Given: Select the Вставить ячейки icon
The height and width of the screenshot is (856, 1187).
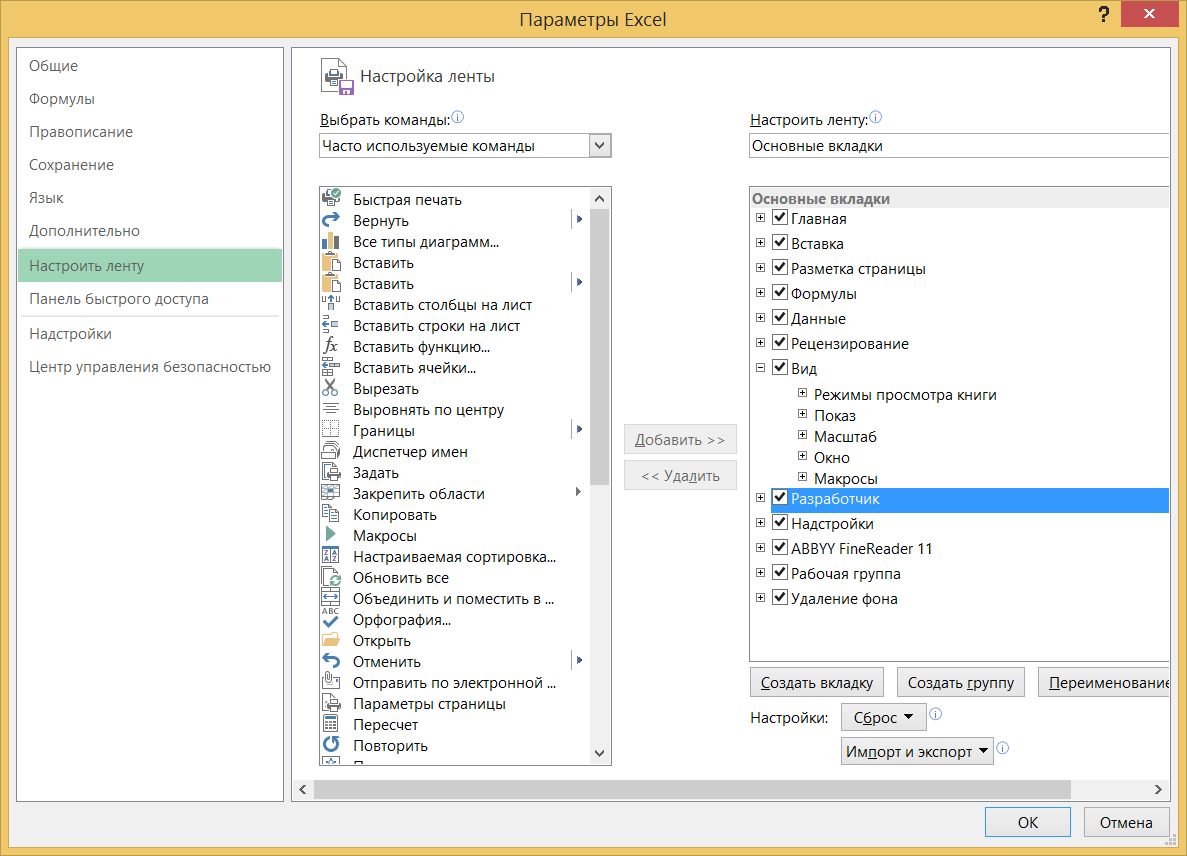Looking at the screenshot, I should point(331,368).
